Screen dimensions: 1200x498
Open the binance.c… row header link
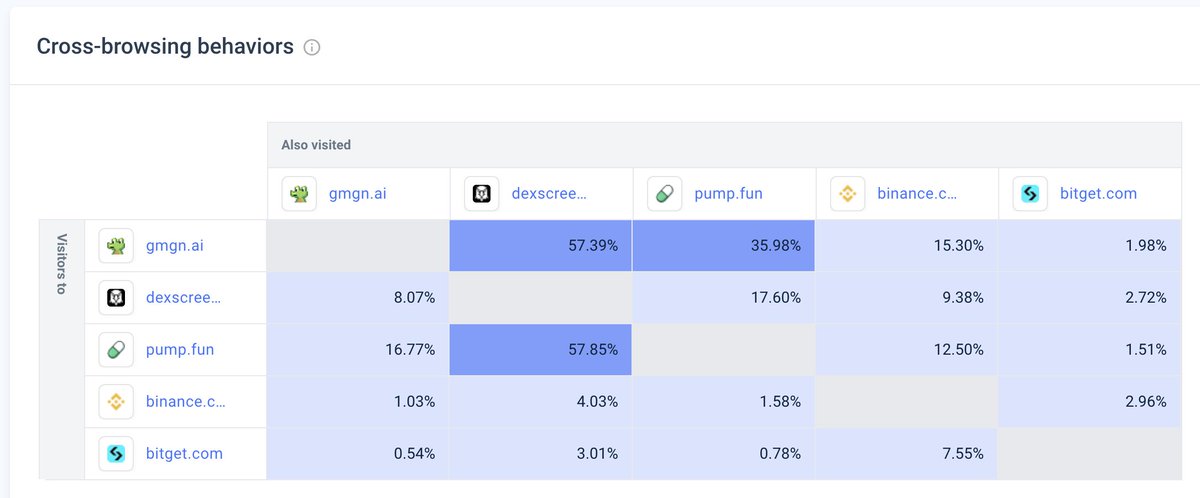pos(185,402)
